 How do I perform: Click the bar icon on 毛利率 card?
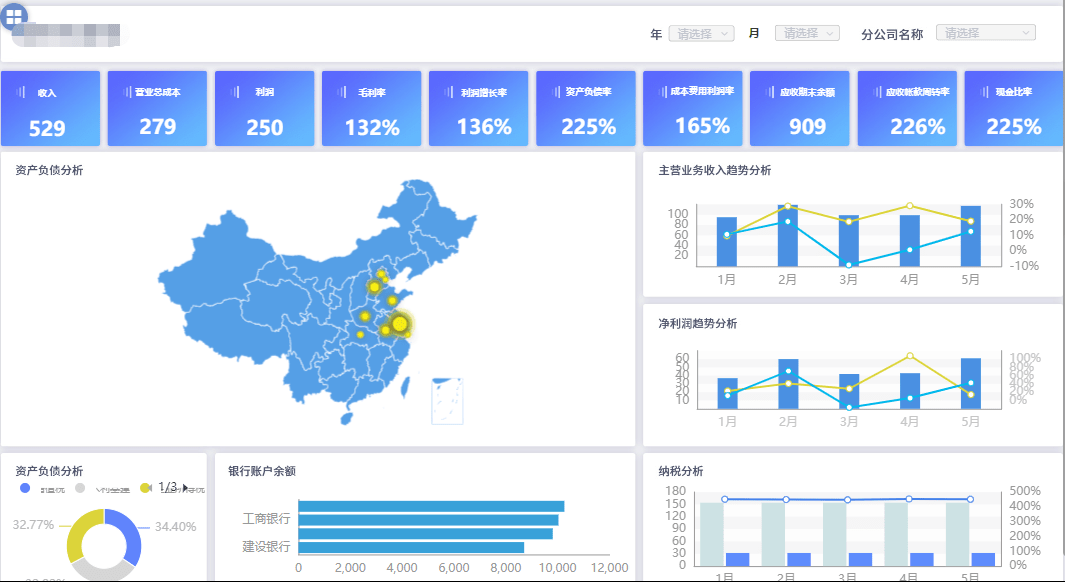tap(342, 92)
